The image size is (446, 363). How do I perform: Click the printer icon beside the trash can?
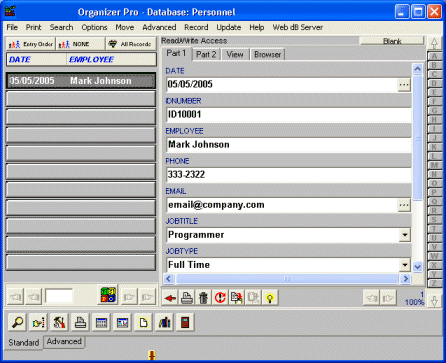pos(187,298)
